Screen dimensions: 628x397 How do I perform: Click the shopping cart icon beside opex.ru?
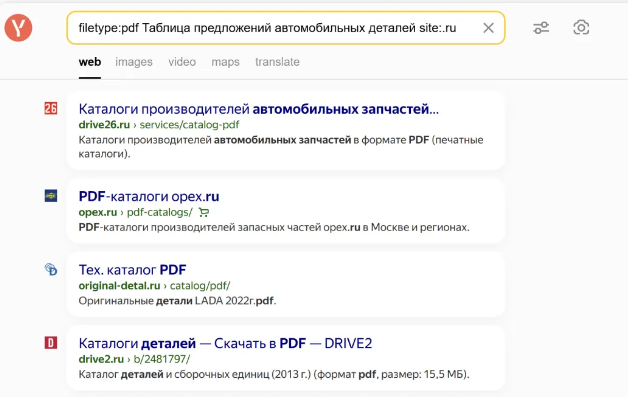[203, 212]
